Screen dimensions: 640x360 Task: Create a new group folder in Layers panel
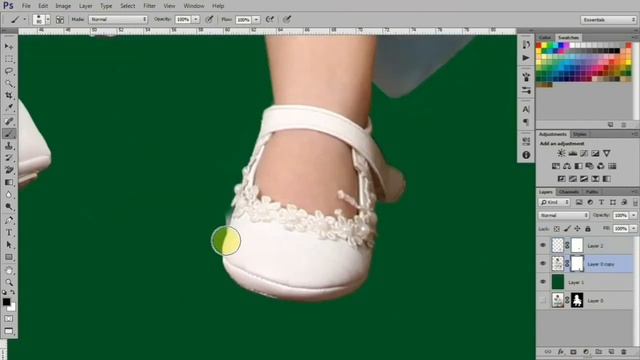598,352
